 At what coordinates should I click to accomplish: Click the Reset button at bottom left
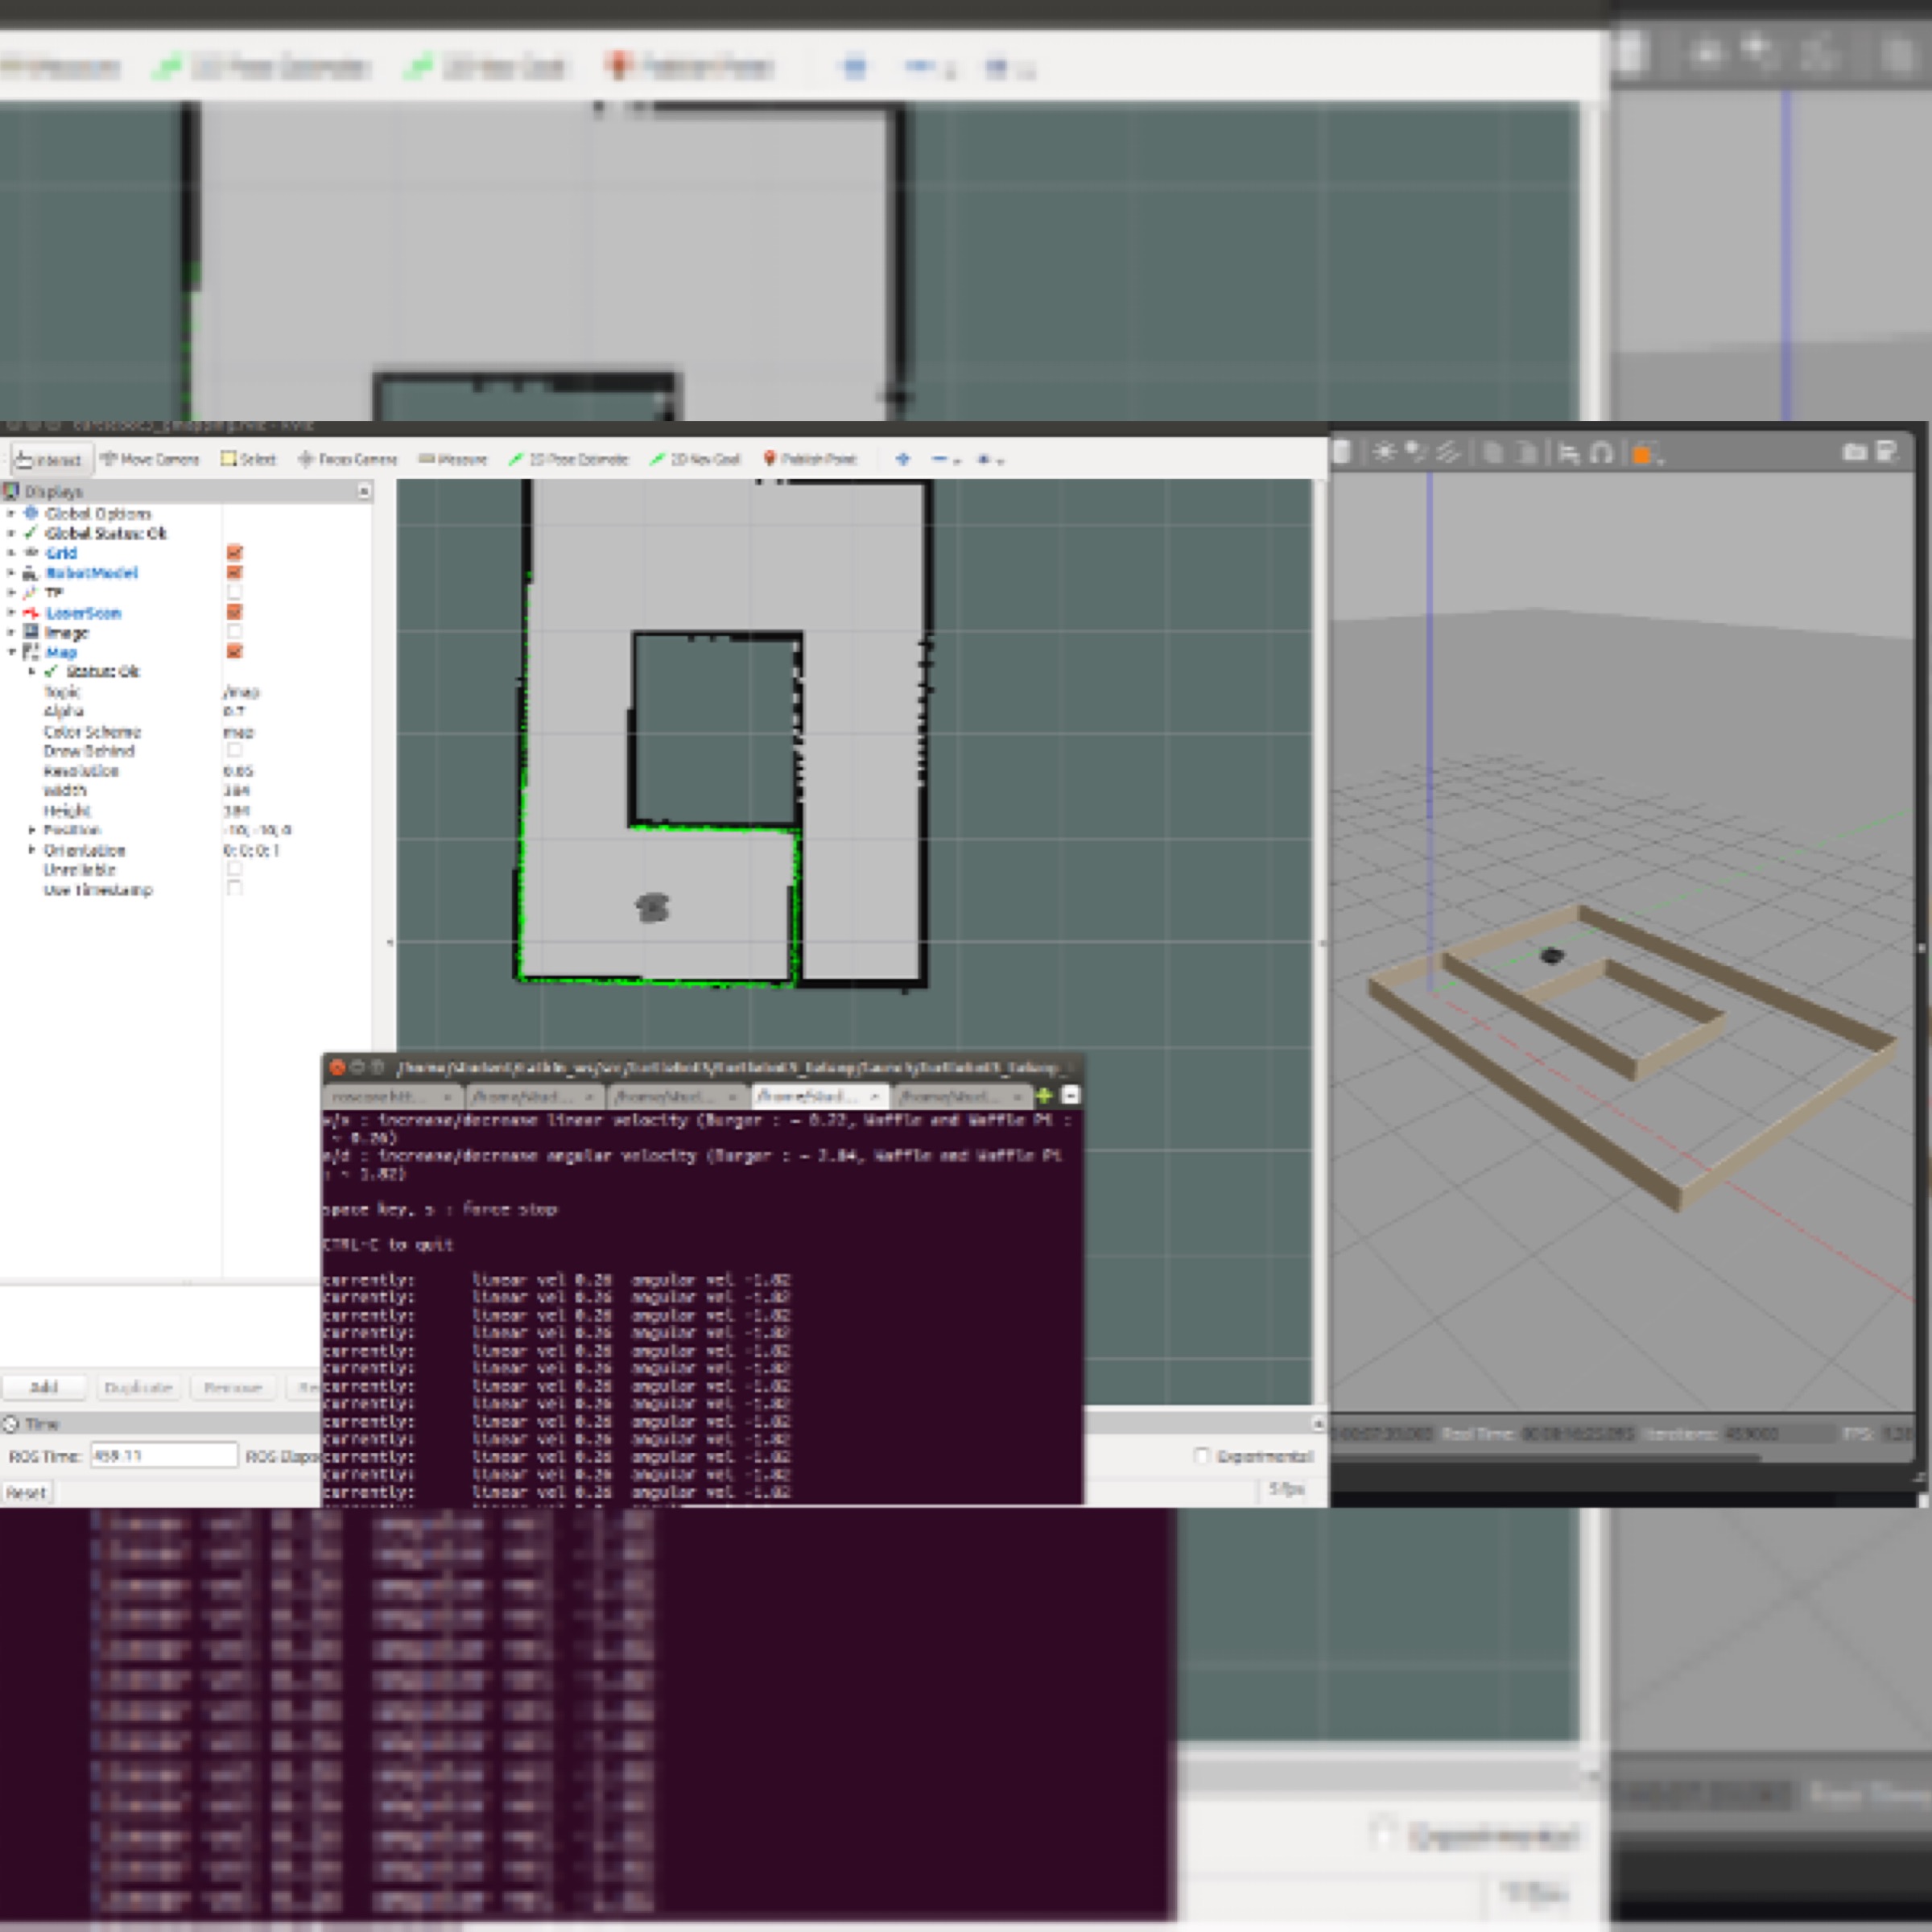pos(26,1493)
